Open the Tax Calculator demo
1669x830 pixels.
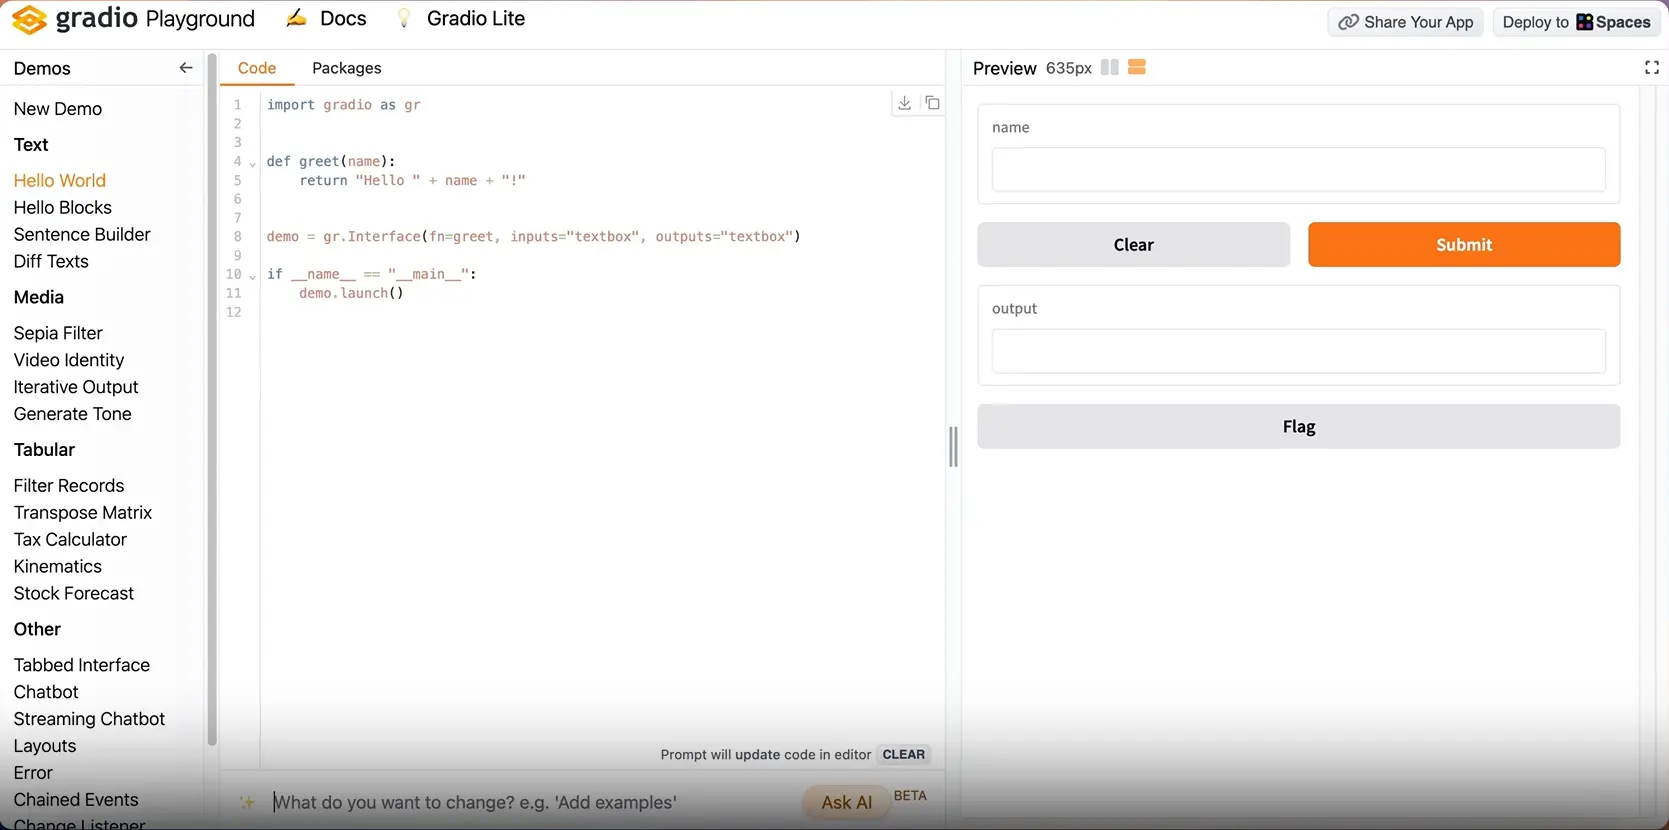[70, 540]
